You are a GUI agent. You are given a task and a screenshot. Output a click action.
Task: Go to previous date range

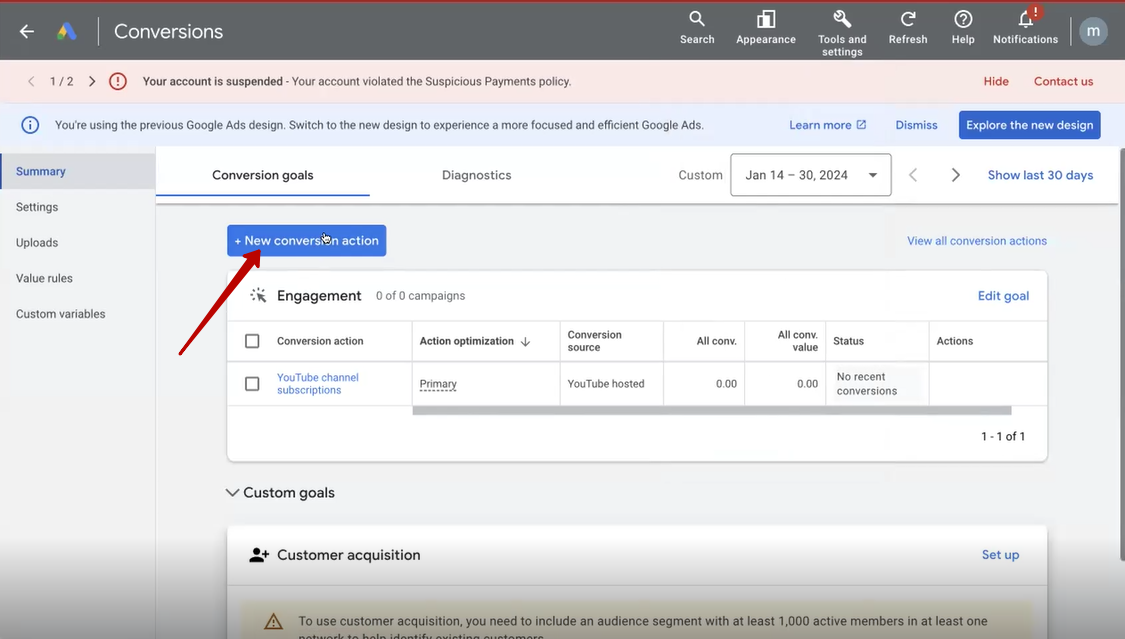pos(913,175)
